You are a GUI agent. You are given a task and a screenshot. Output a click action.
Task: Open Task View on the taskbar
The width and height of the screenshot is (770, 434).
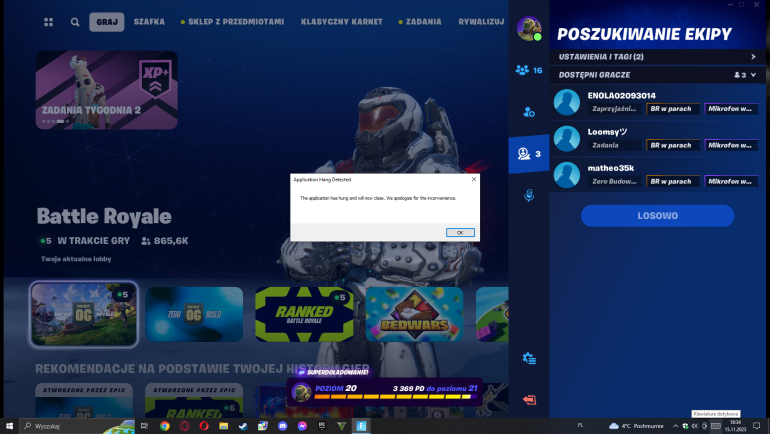(144, 426)
